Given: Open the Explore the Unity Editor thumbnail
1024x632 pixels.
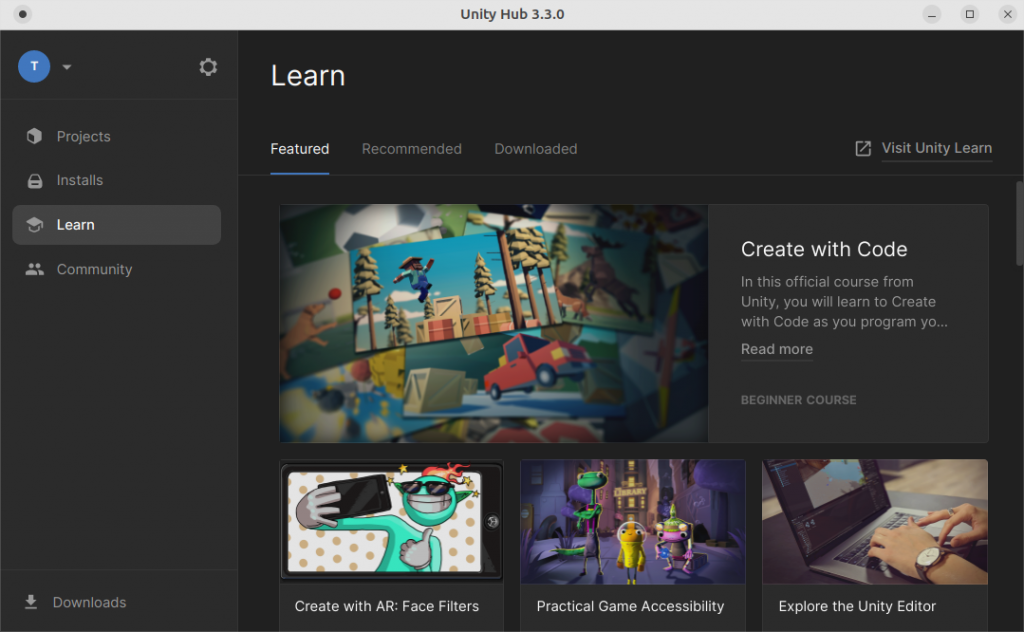Looking at the screenshot, I should click(875, 521).
